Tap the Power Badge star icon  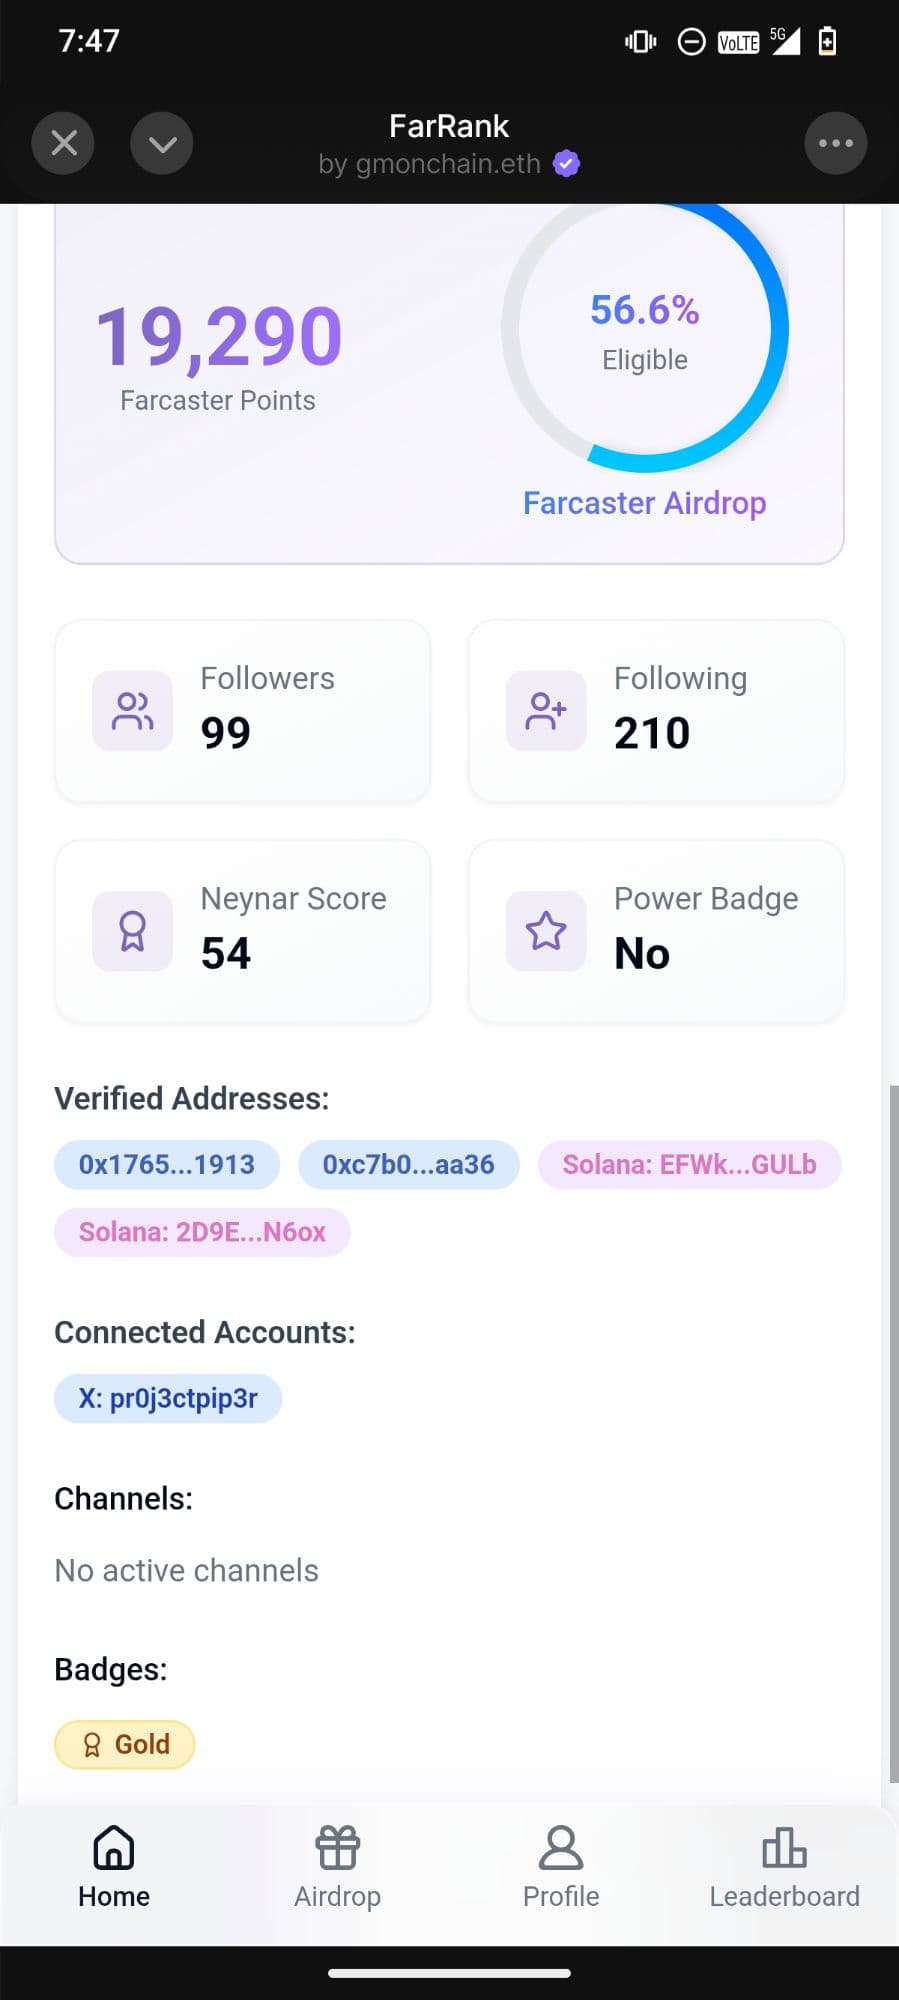(x=546, y=931)
